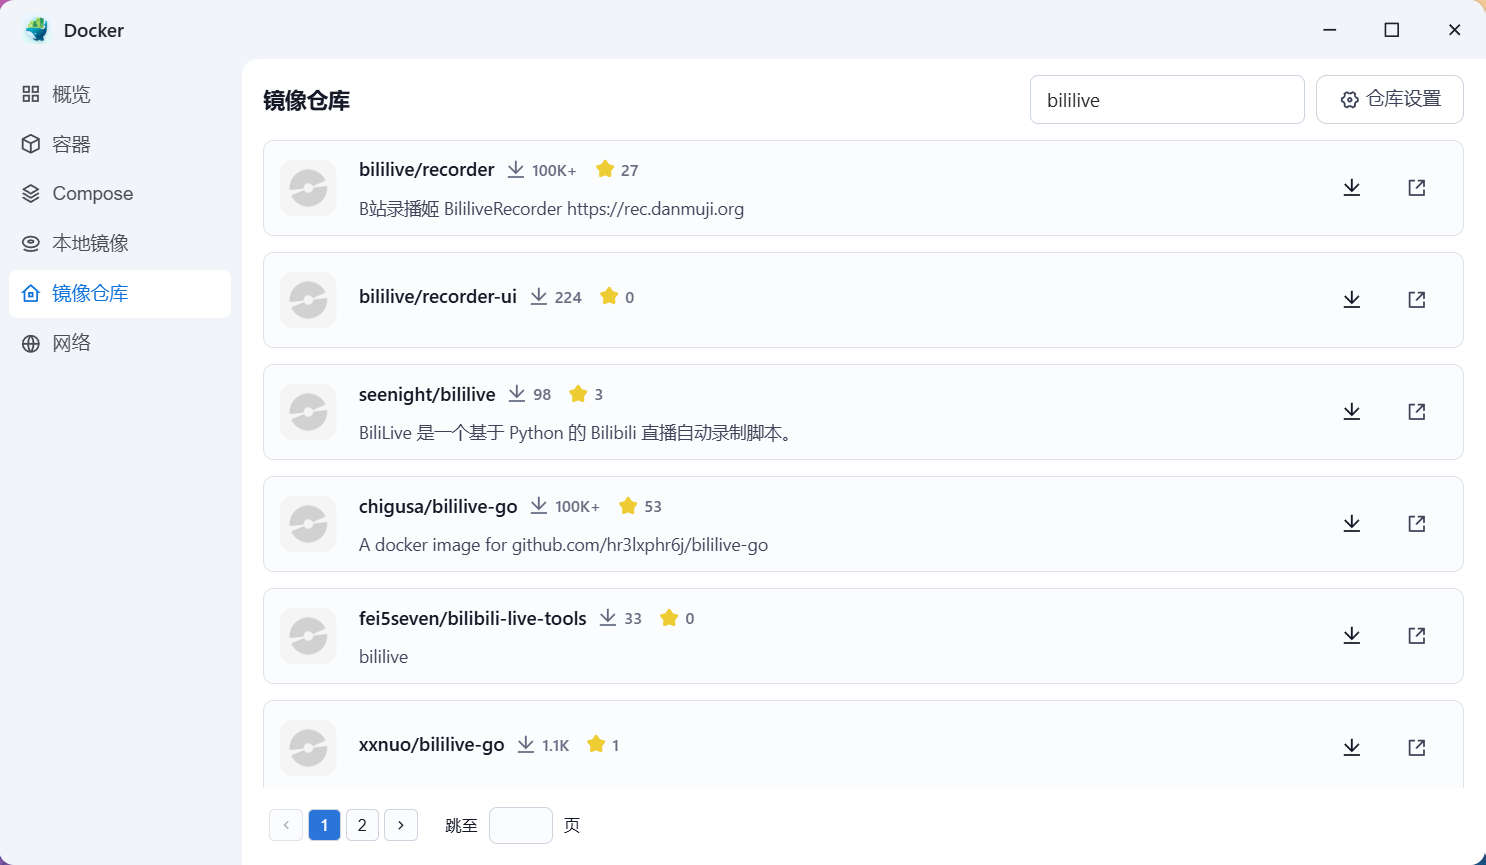This screenshot has width=1486, height=865.
Task: Click the xxnuo/bililive-go title text
Action: pyautogui.click(x=432, y=745)
